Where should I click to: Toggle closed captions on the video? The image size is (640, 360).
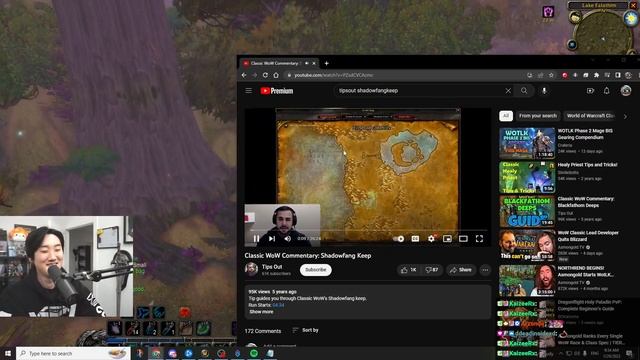pyautogui.click(x=415, y=239)
